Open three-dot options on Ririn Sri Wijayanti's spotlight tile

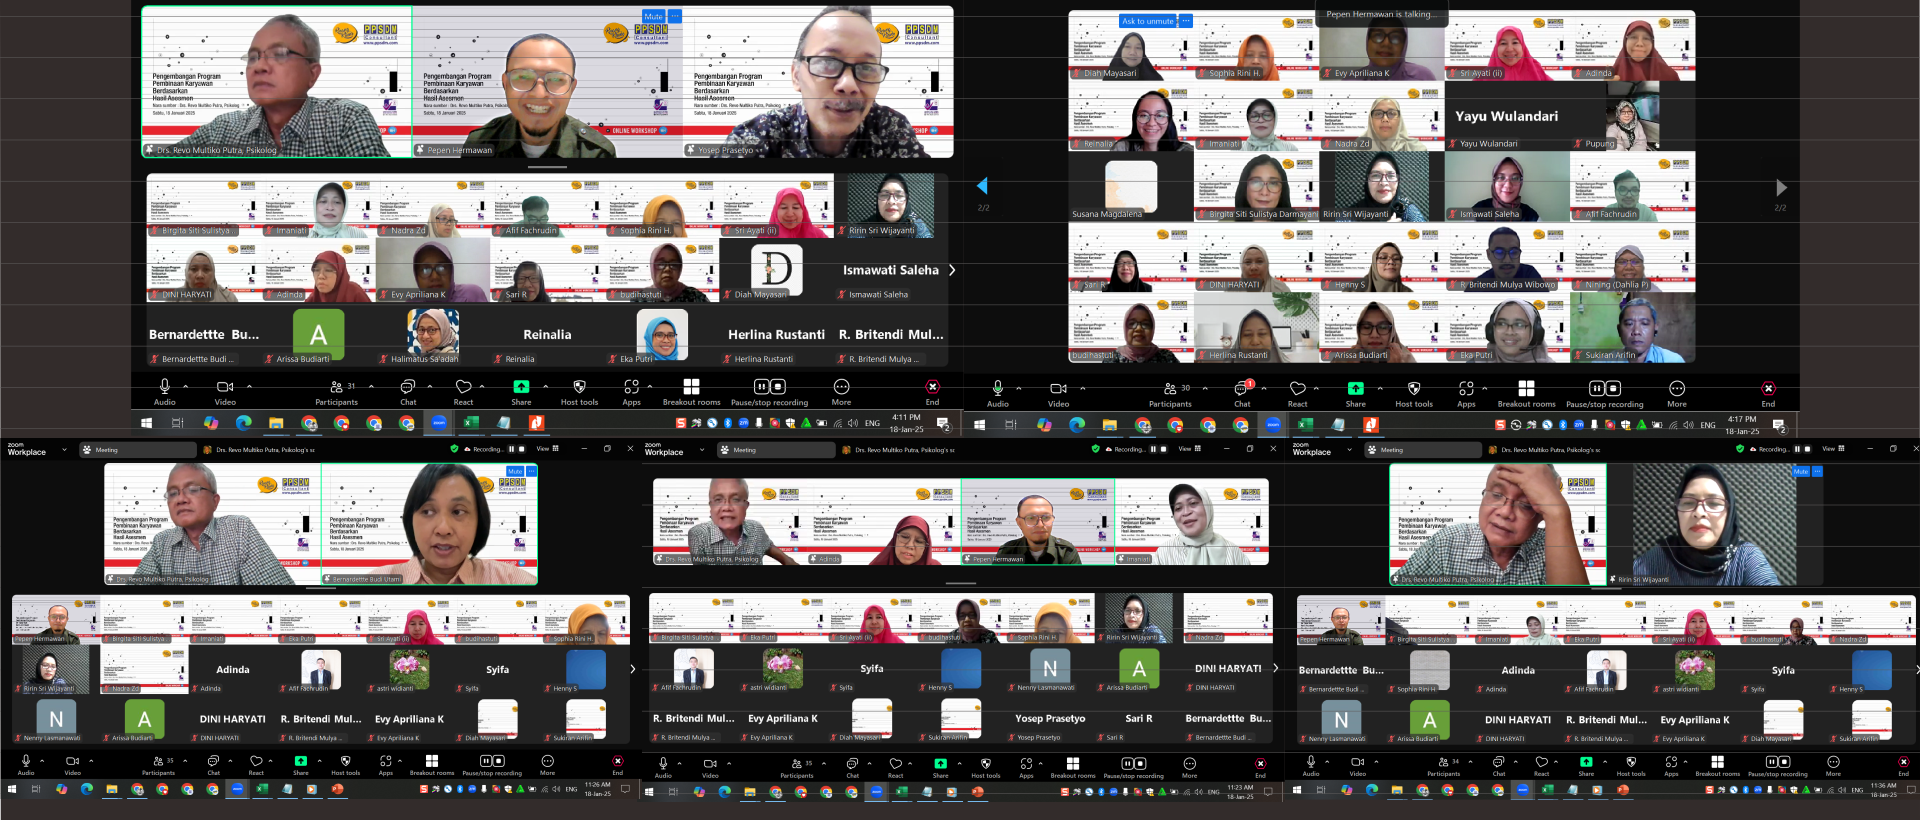(1817, 471)
